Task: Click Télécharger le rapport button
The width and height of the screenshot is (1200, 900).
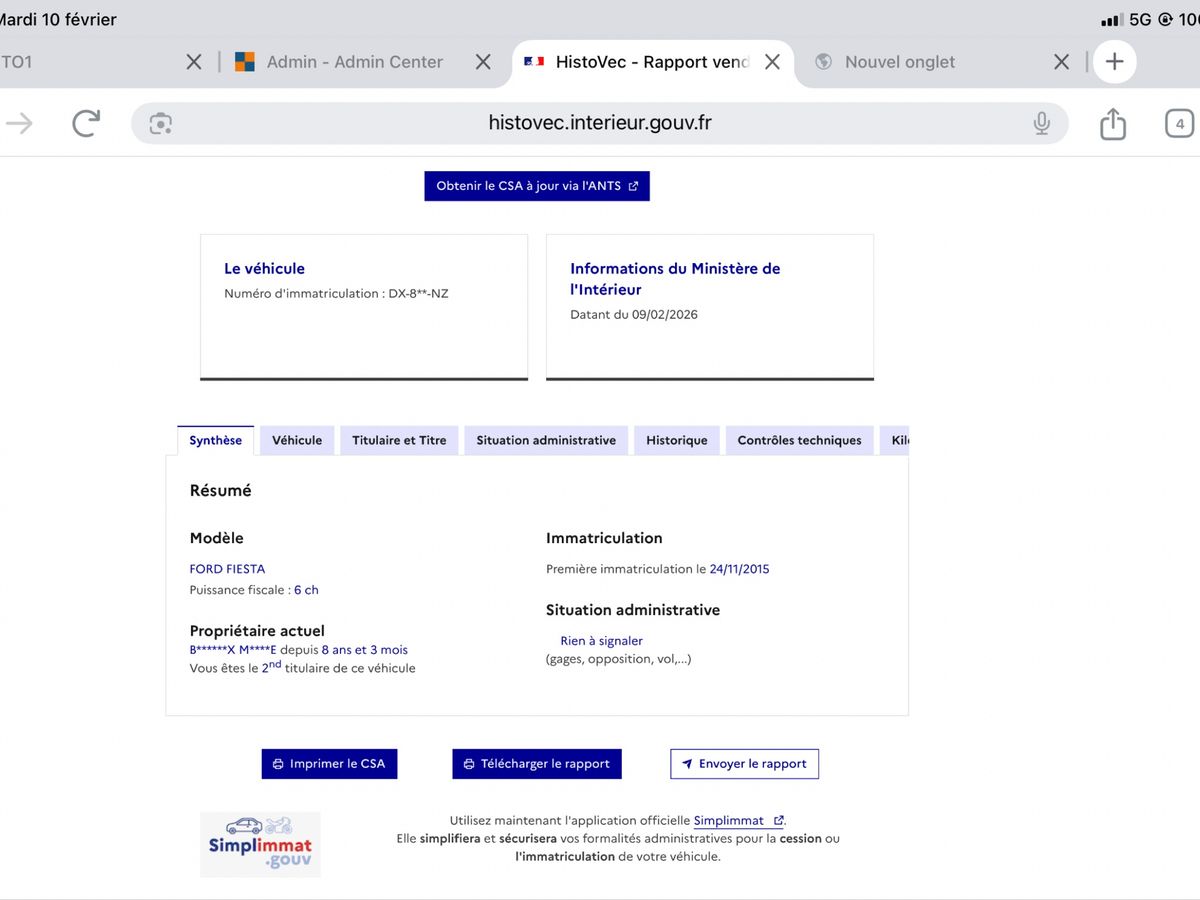Action: point(537,764)
